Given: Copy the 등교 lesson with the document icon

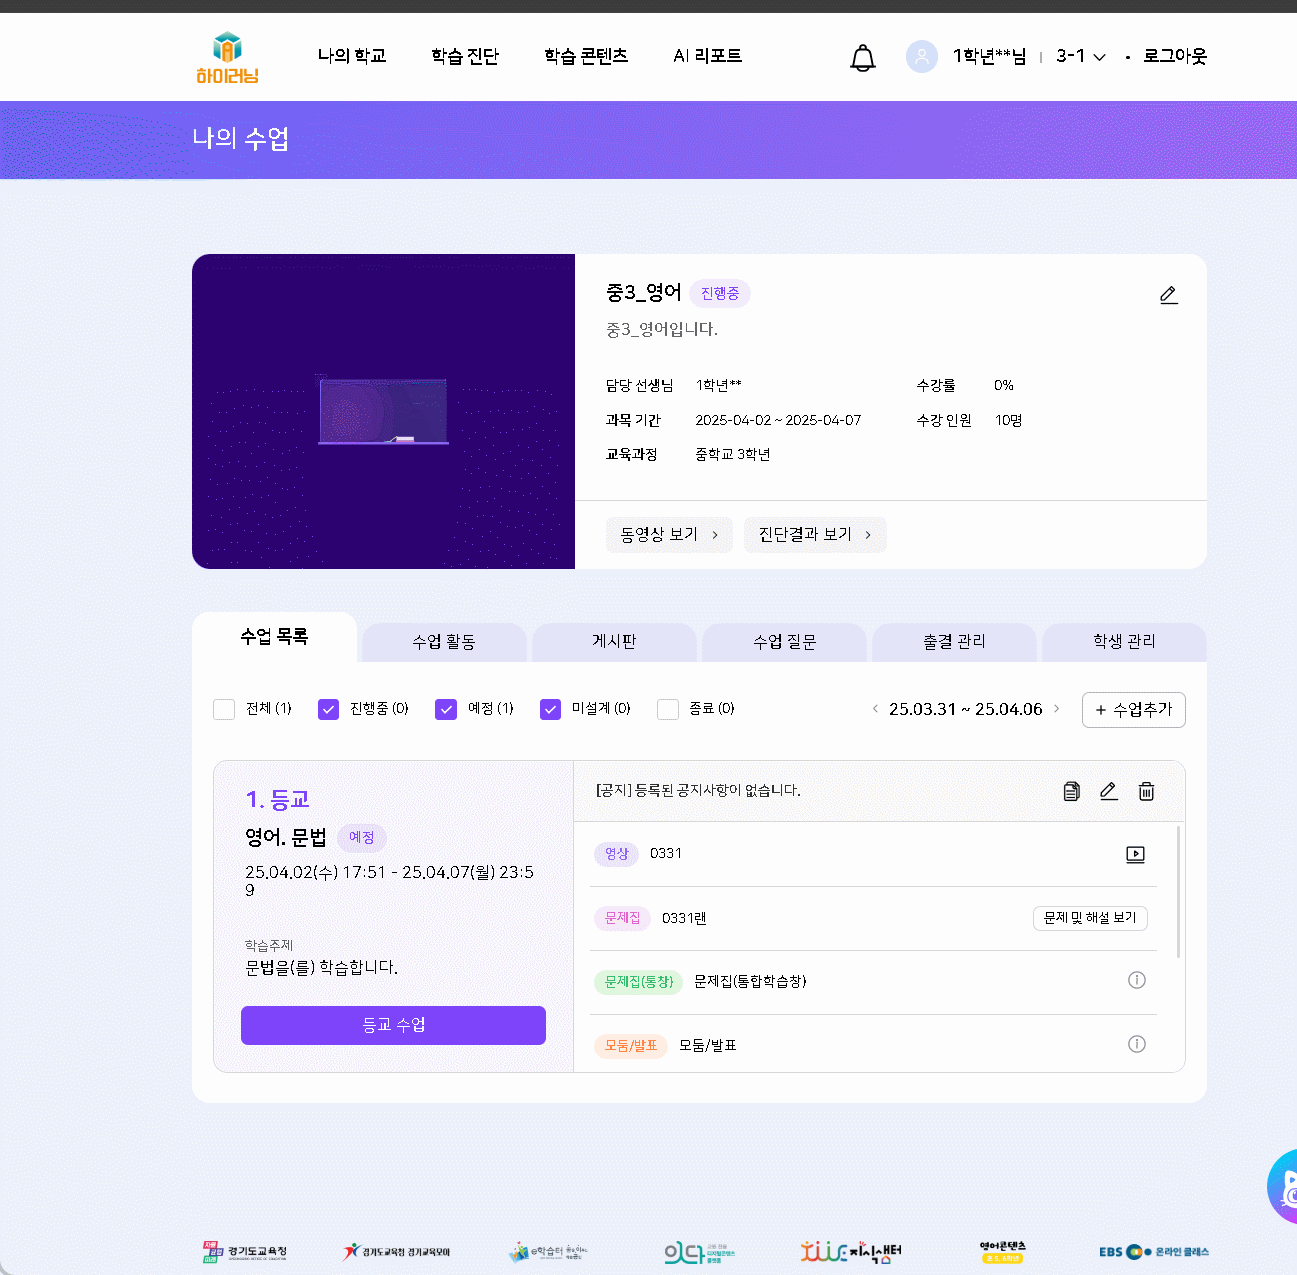Looking at the screenshot, I should (1071, 791).
